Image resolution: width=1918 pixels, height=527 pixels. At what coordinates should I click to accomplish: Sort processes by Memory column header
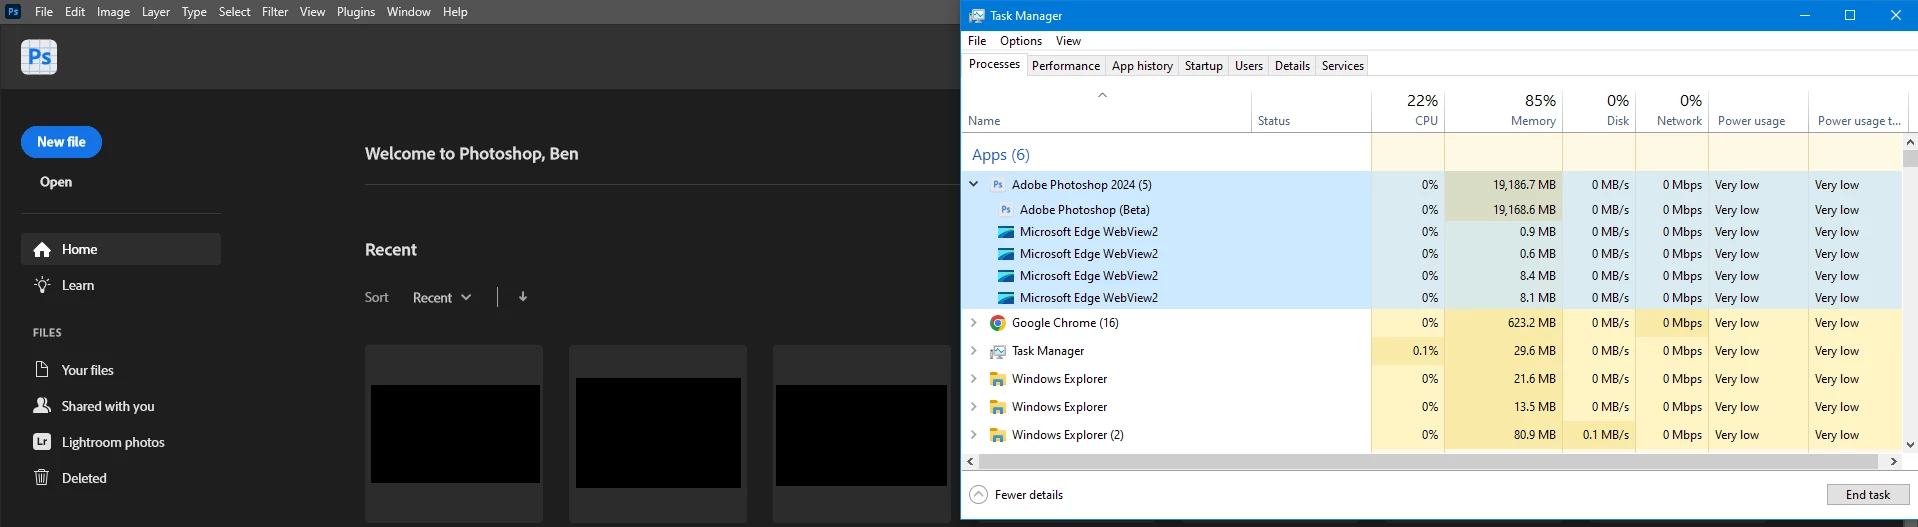coord(1503,111)
